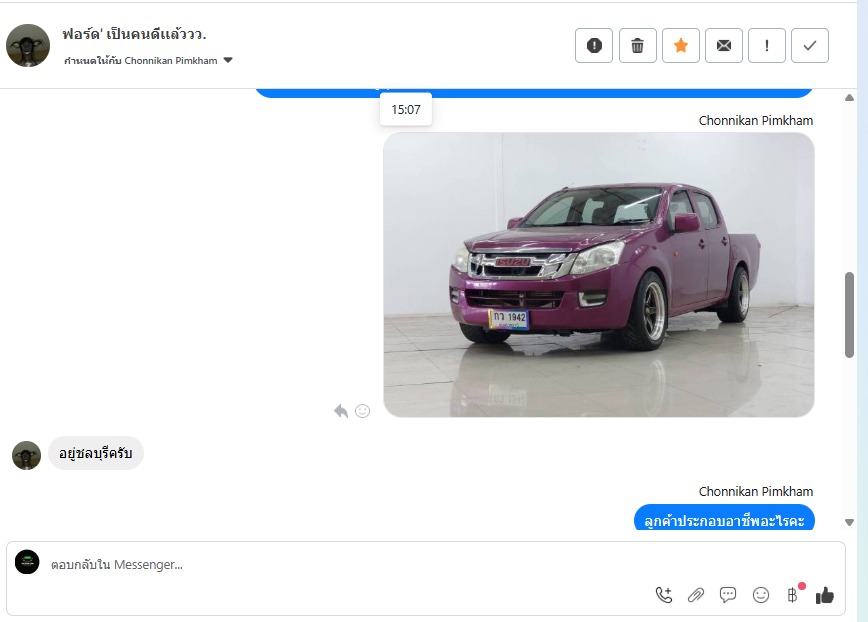
Task: Mark conversation as spam
Action: [x=594, y=45]
